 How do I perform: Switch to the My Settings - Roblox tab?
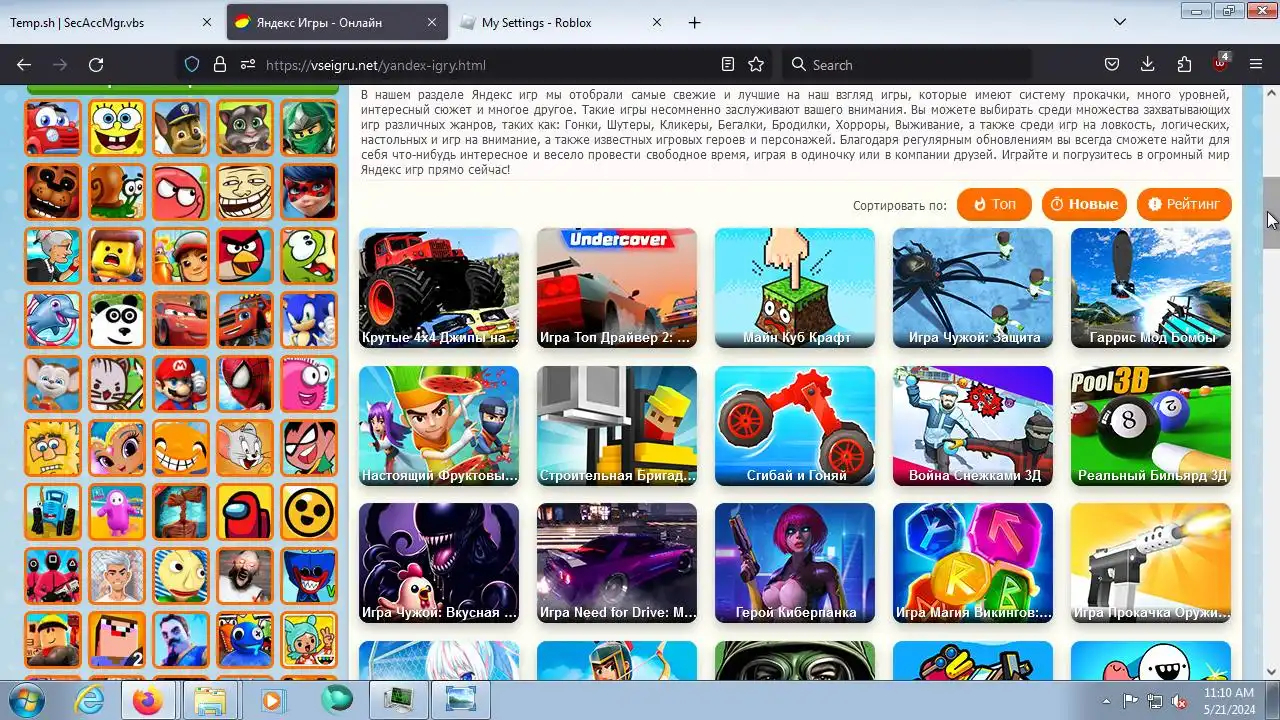pyautogui.click(x=562, y=22)
